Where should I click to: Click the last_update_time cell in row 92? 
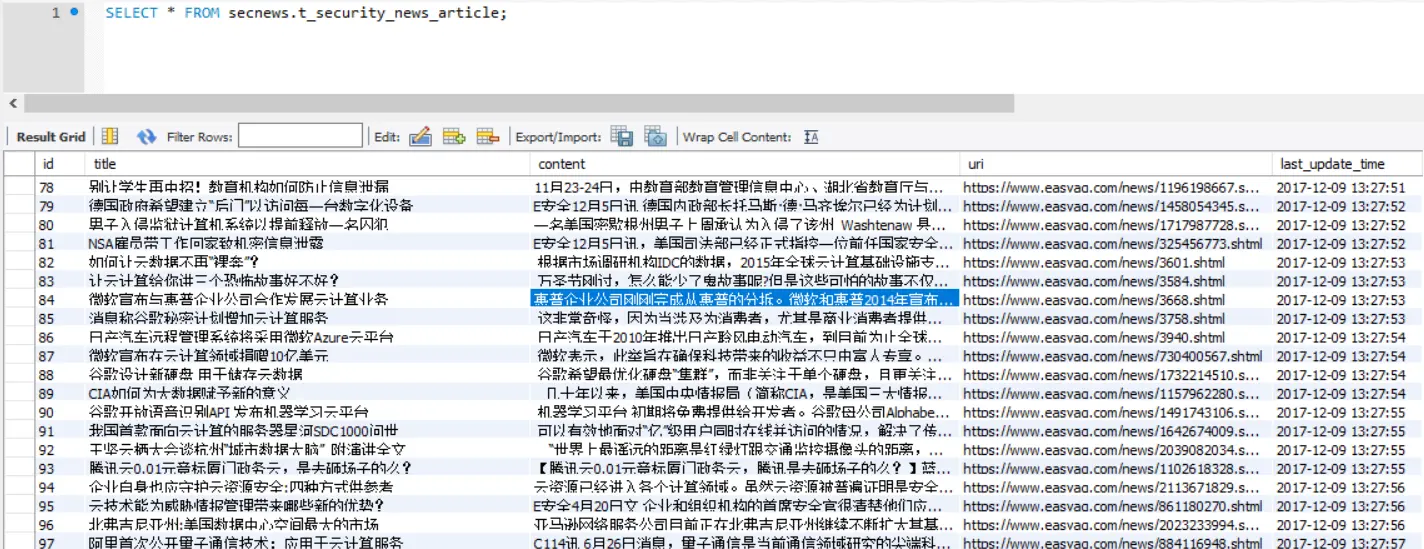1347,449
